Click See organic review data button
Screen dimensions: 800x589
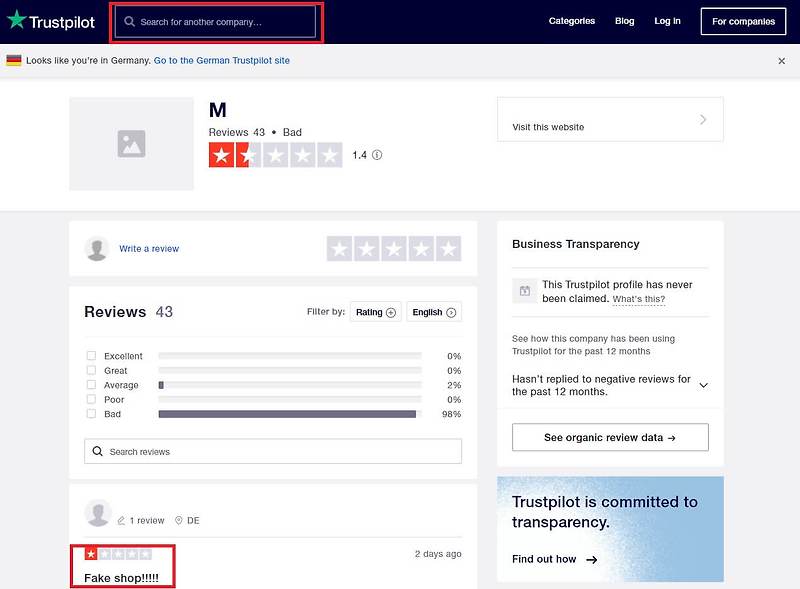(610, 437)
